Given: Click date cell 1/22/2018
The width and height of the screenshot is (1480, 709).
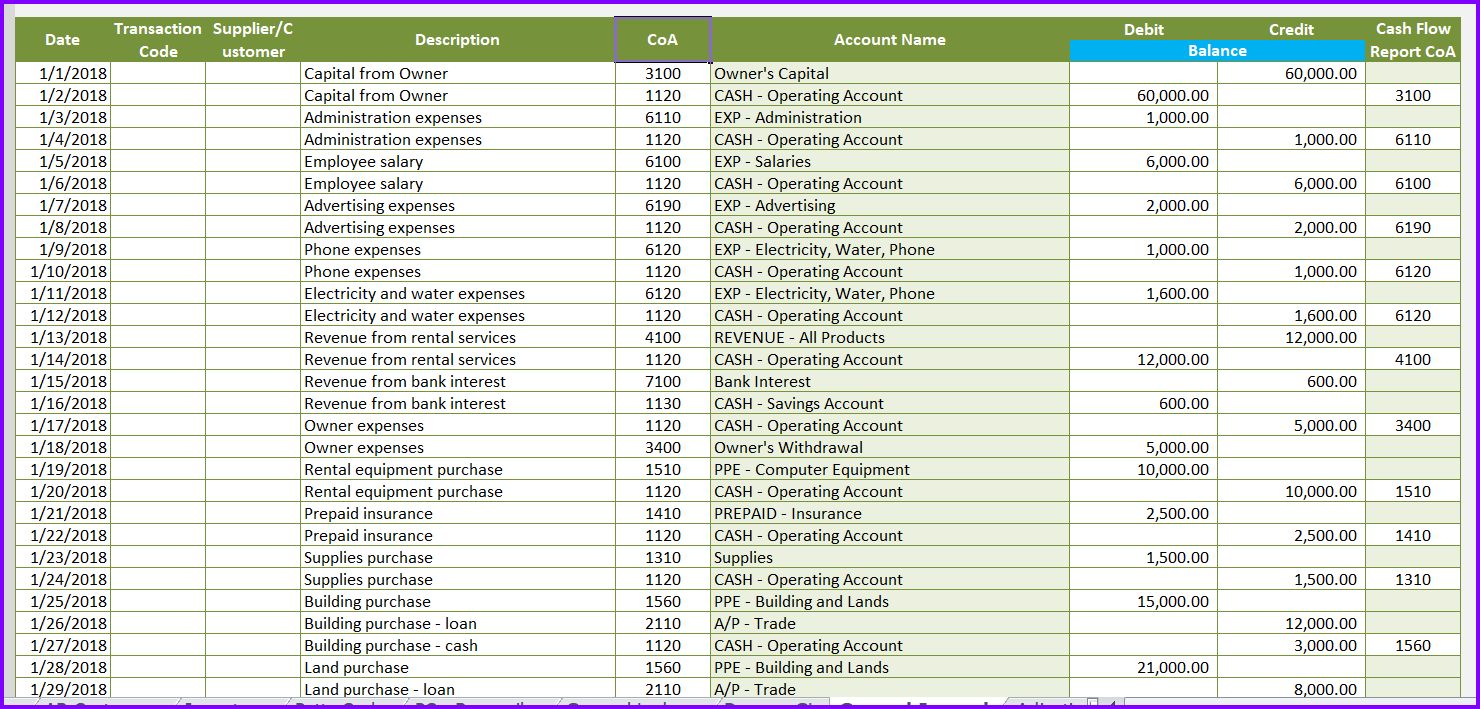Looking at the screenshot, I should (x=62, y=535).
